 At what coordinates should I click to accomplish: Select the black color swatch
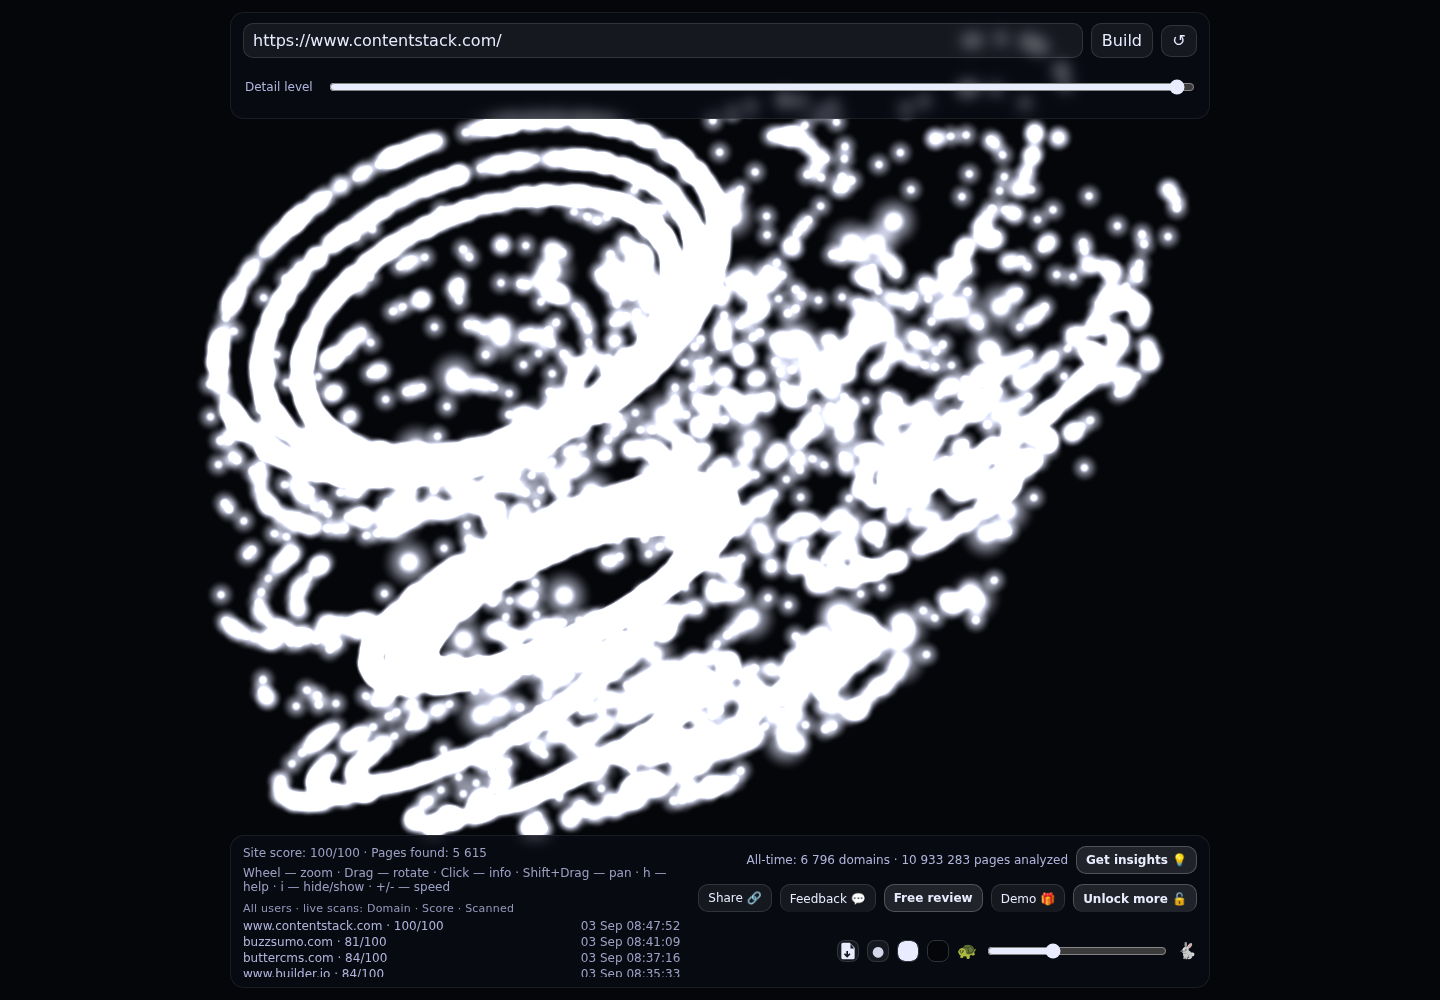938,951
